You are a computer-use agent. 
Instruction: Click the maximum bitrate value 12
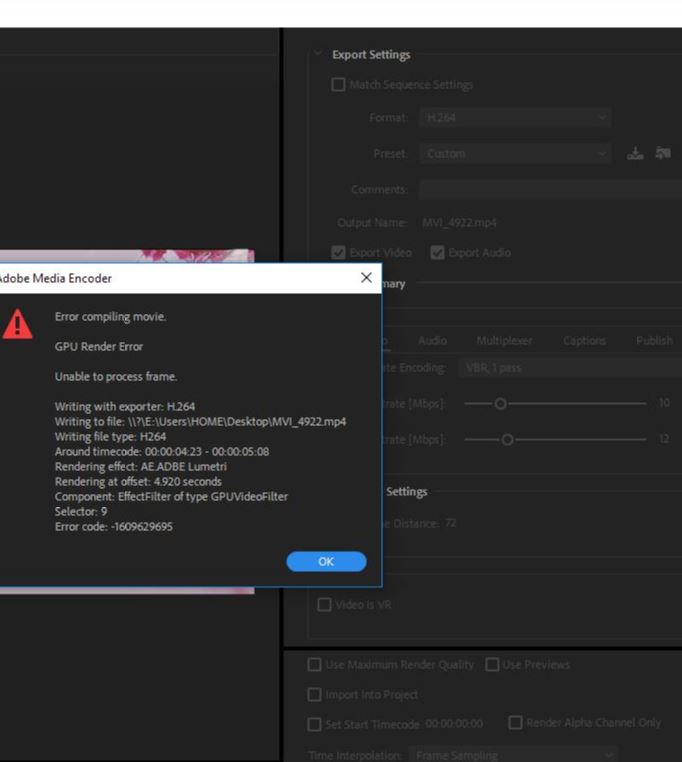coord(665,439)
